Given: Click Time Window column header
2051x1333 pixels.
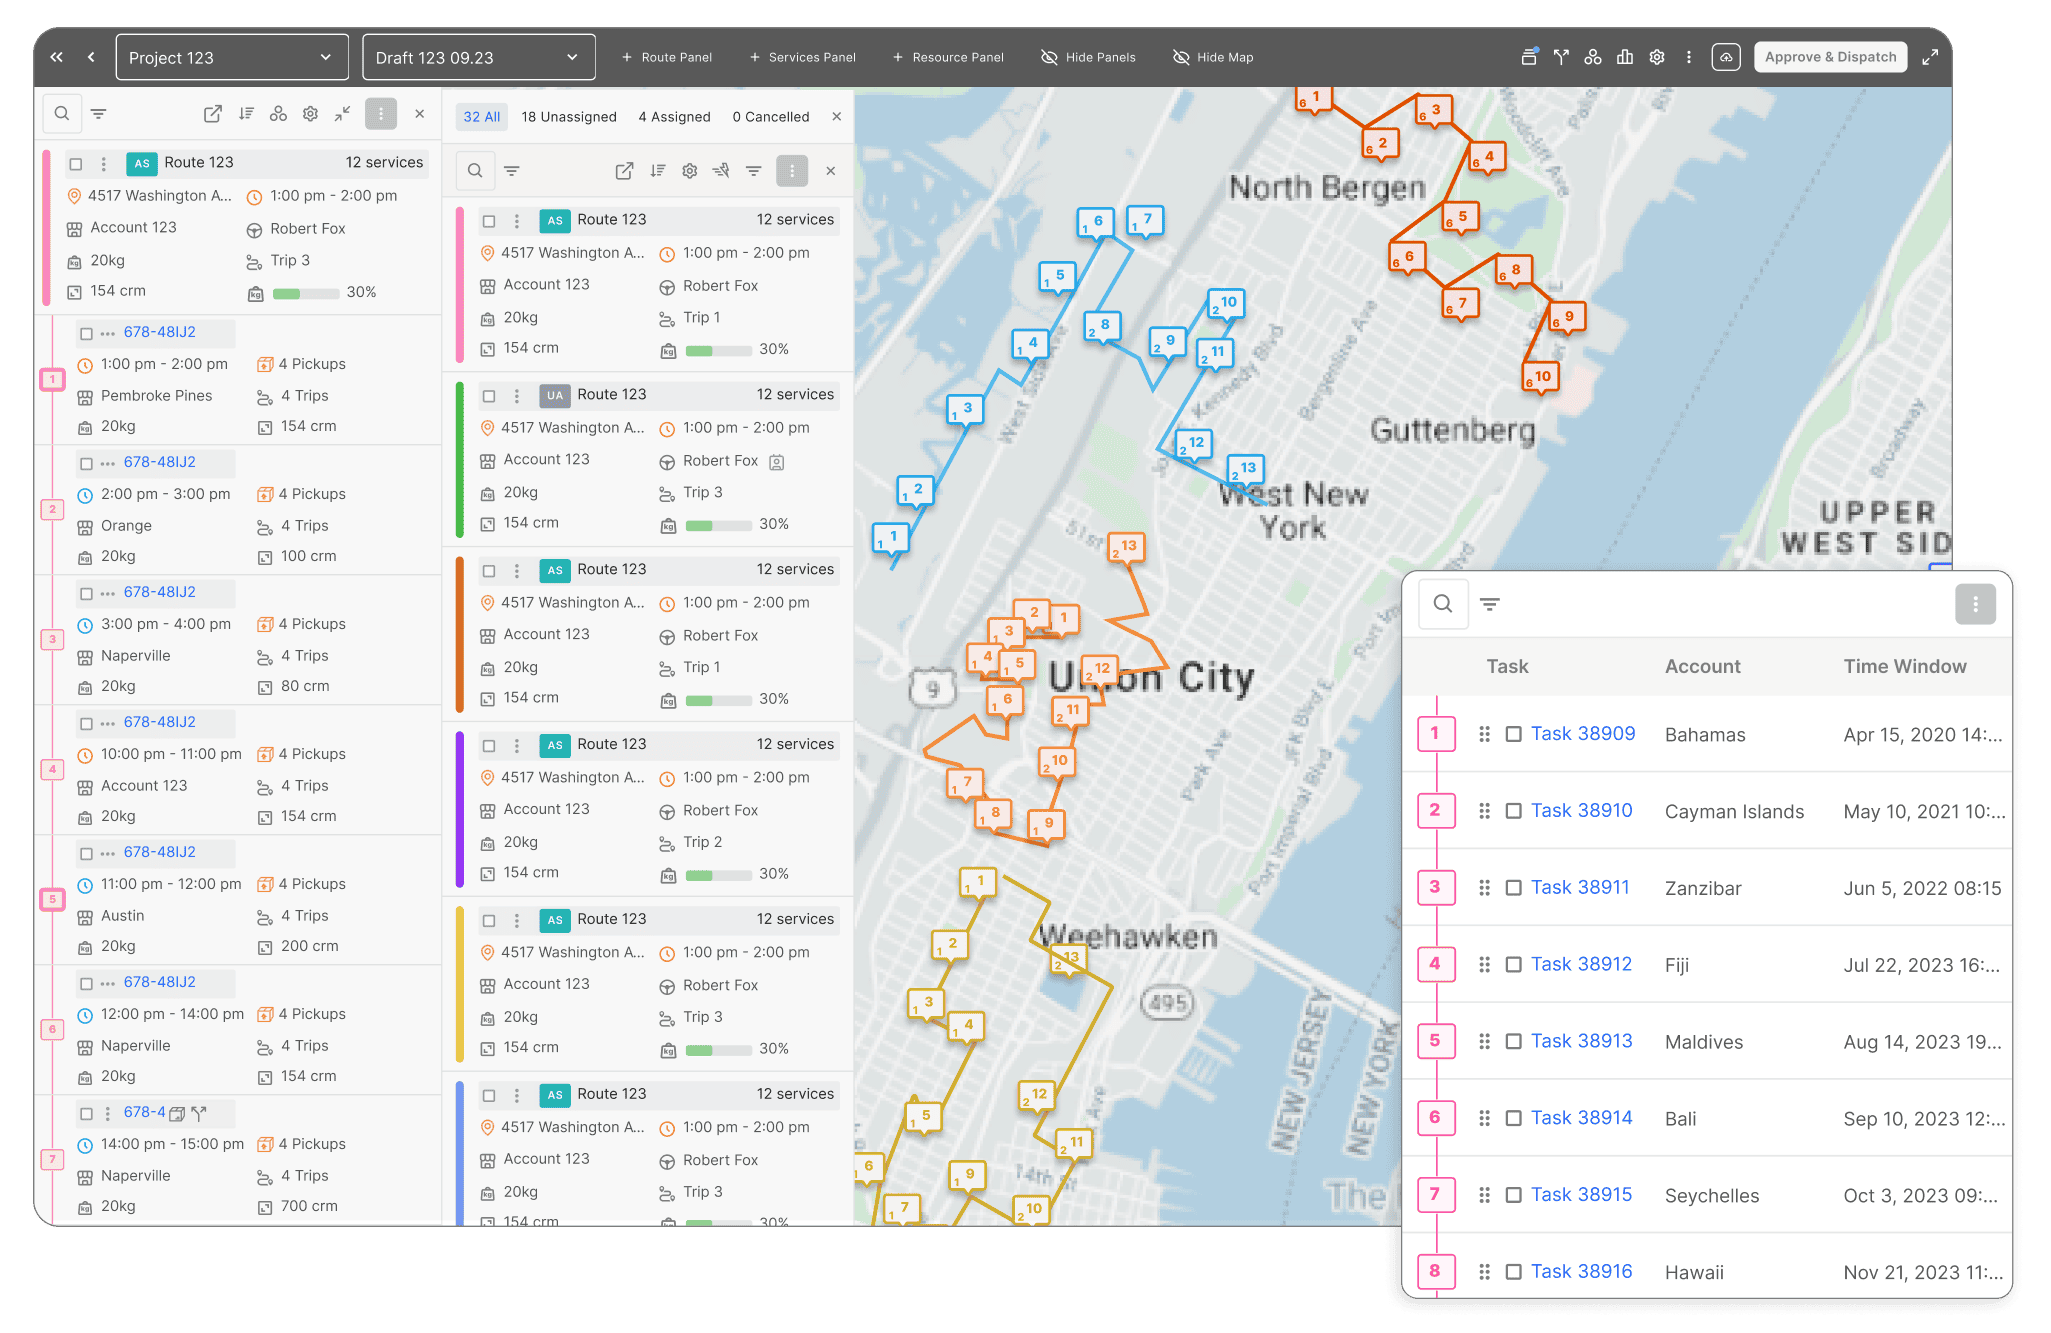Looking at the screenshot, I should click(x=1905, y=667).
